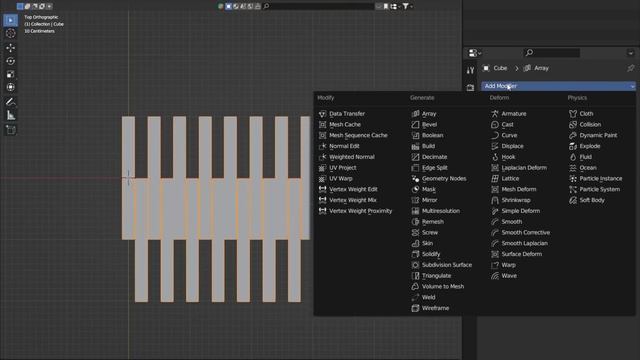Click the Properties search field
Viewport: 640px width, 360px height.
point(552,53)
